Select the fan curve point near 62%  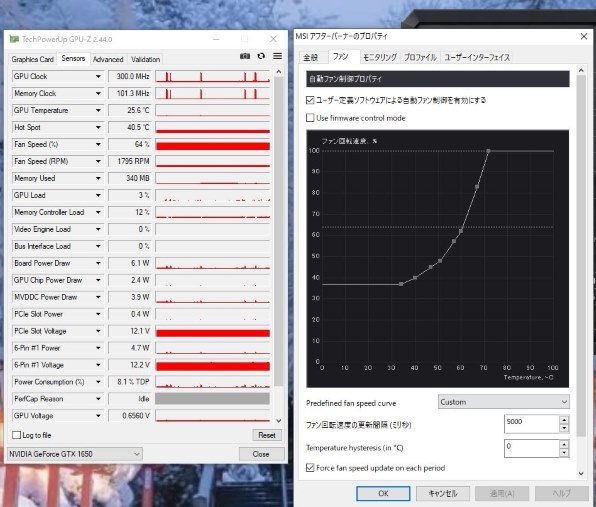pos(461,231)
